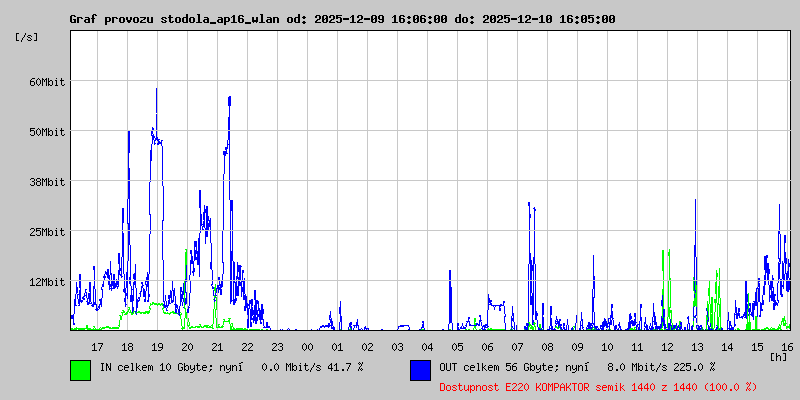Click the '06' hour label on x-axis

[x=487, y=347]
